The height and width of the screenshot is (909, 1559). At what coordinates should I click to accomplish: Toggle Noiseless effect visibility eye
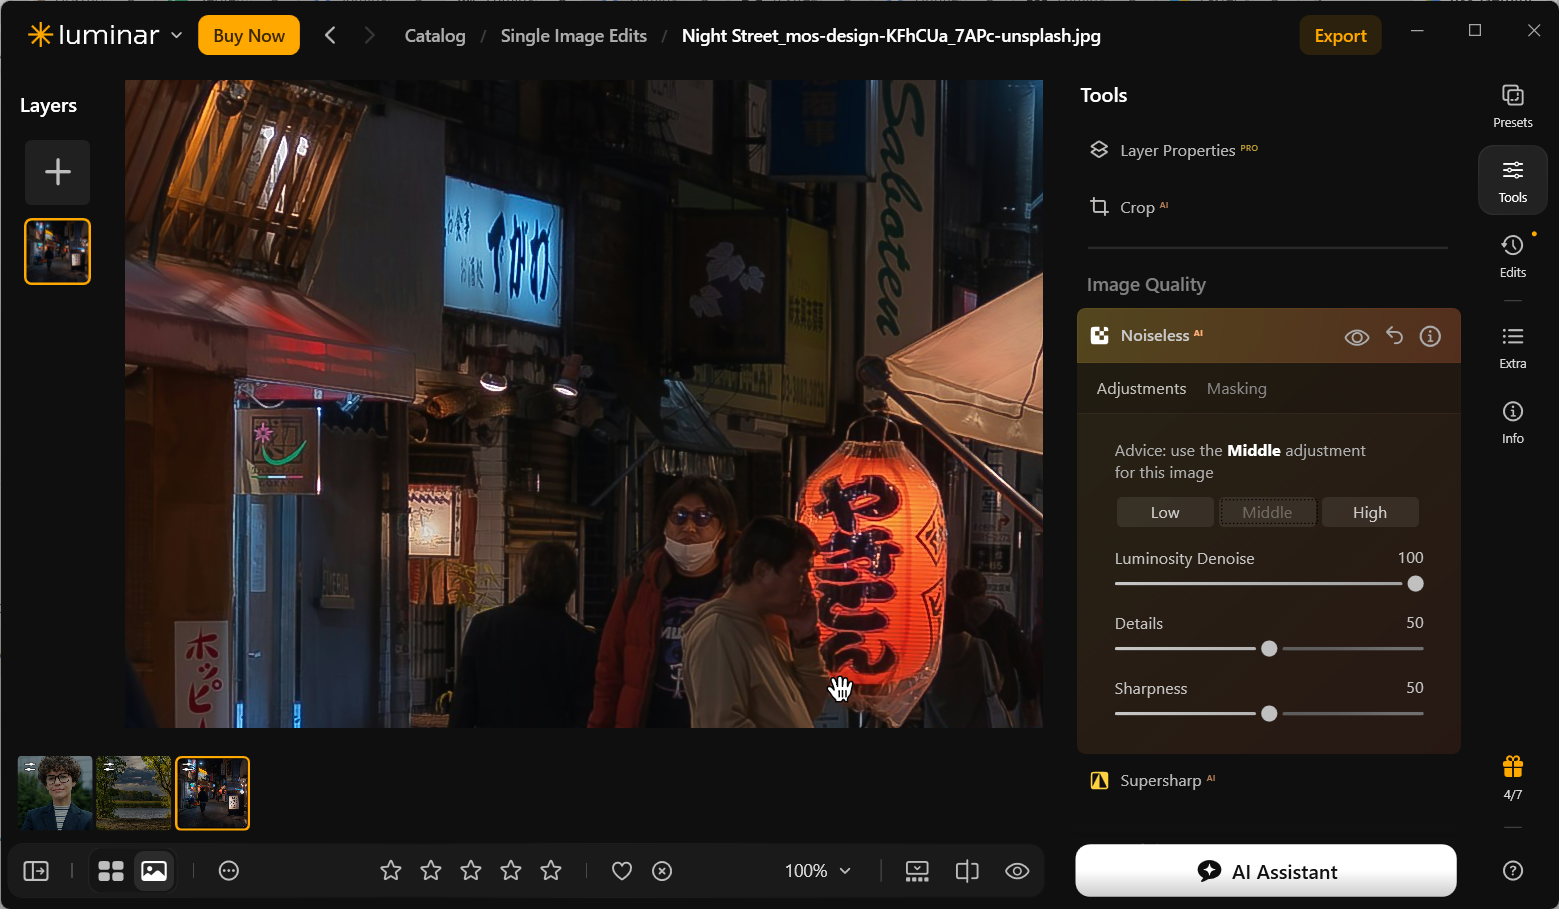[1356, 337]
